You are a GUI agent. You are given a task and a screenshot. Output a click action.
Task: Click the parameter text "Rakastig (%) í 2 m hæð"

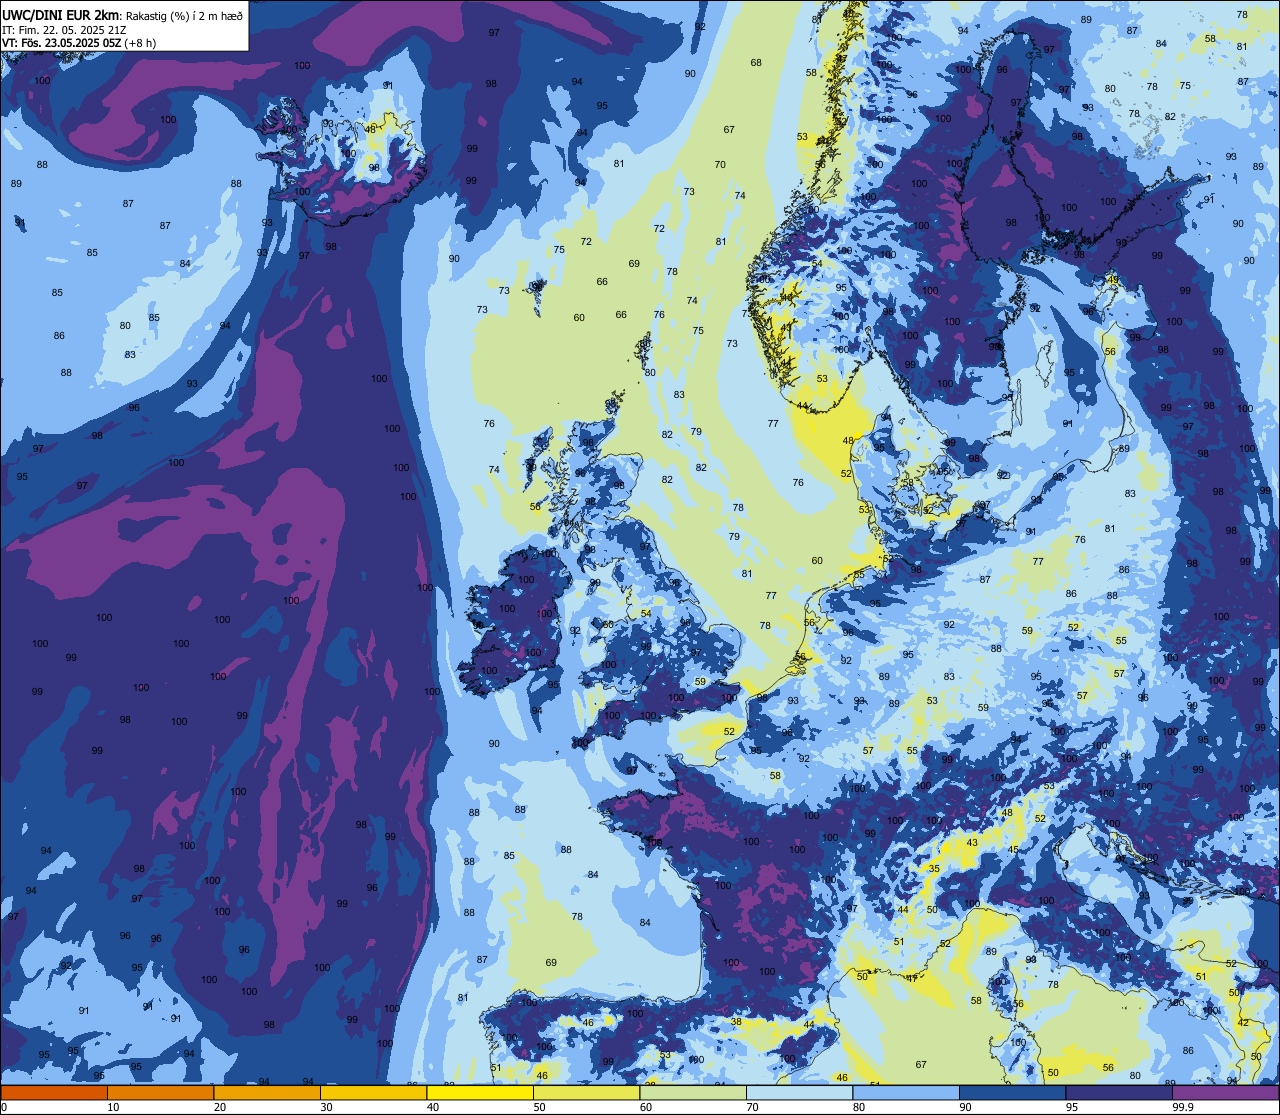[184, 16]
